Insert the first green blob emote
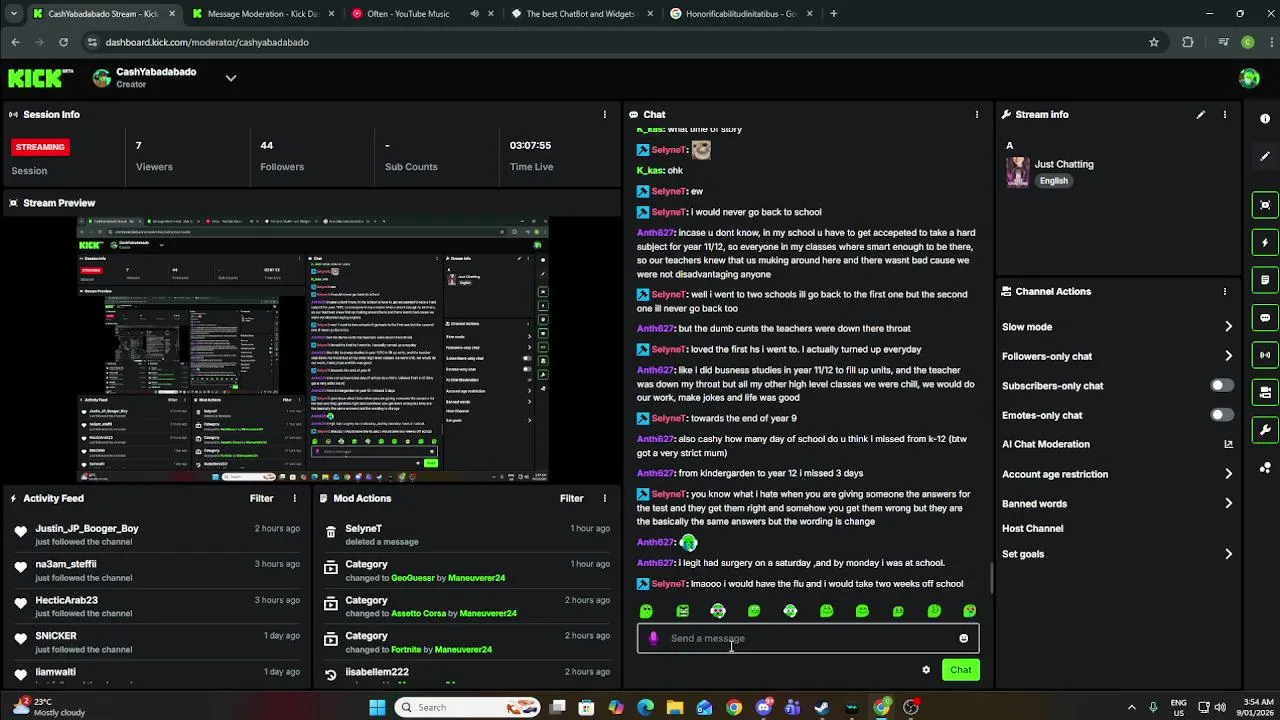Viewport: 1280px width, 720px height. tap(646, 611)
